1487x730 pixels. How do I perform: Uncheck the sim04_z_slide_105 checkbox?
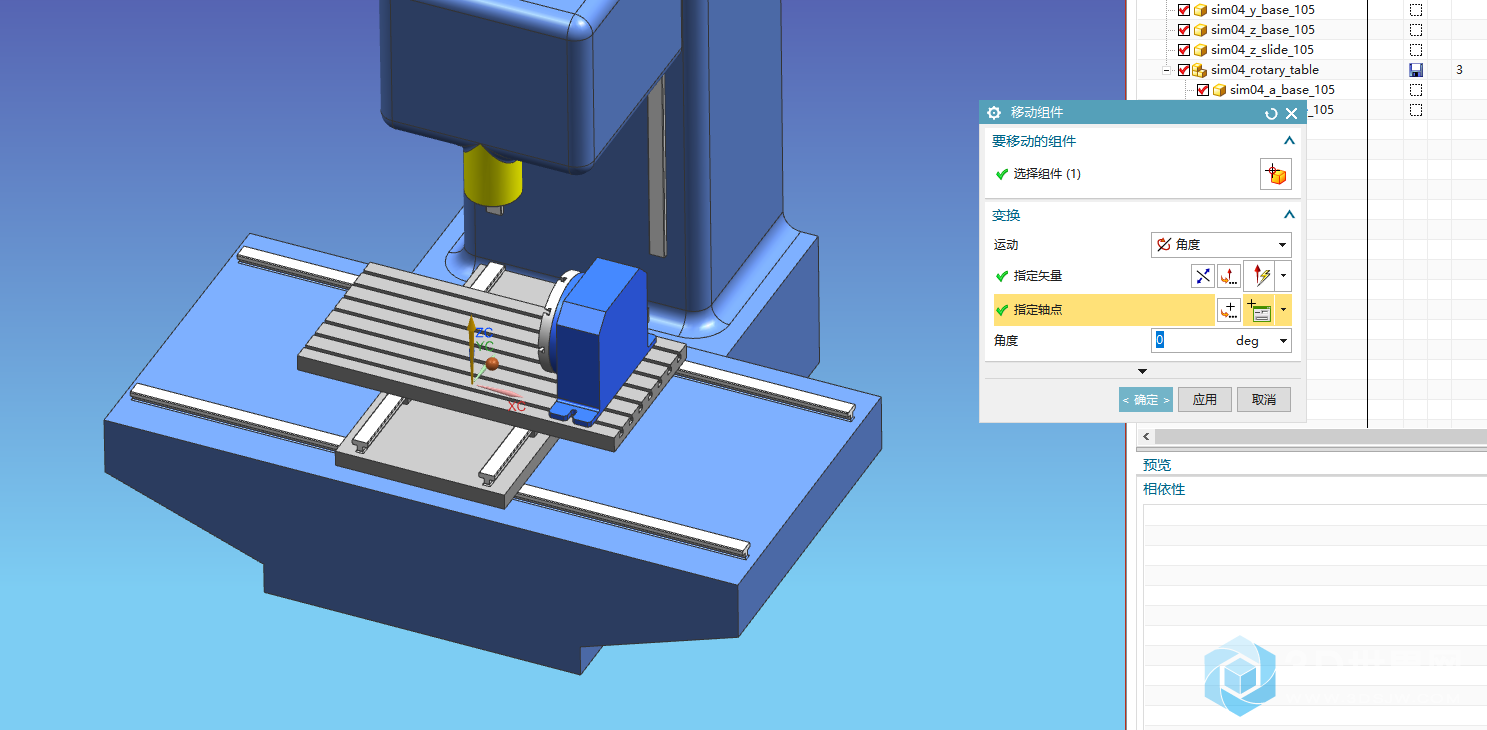pyautogui.click(x=1184, y=50)
